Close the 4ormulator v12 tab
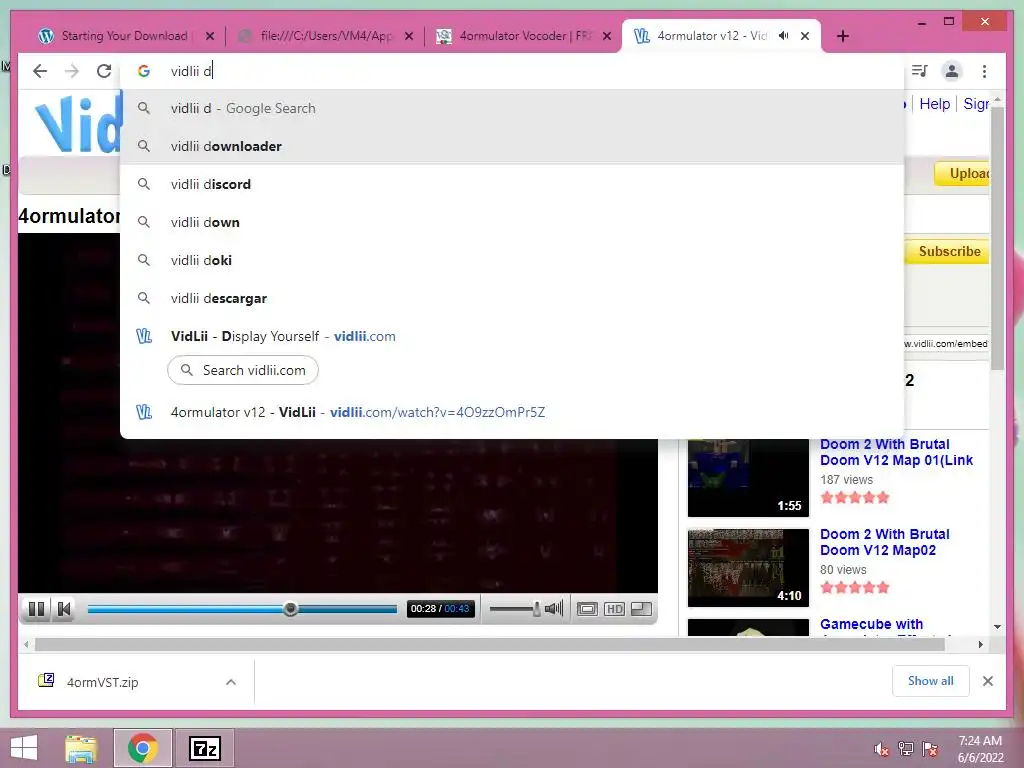Screen dimensions: 1024x768 click(x=805, y=36)
